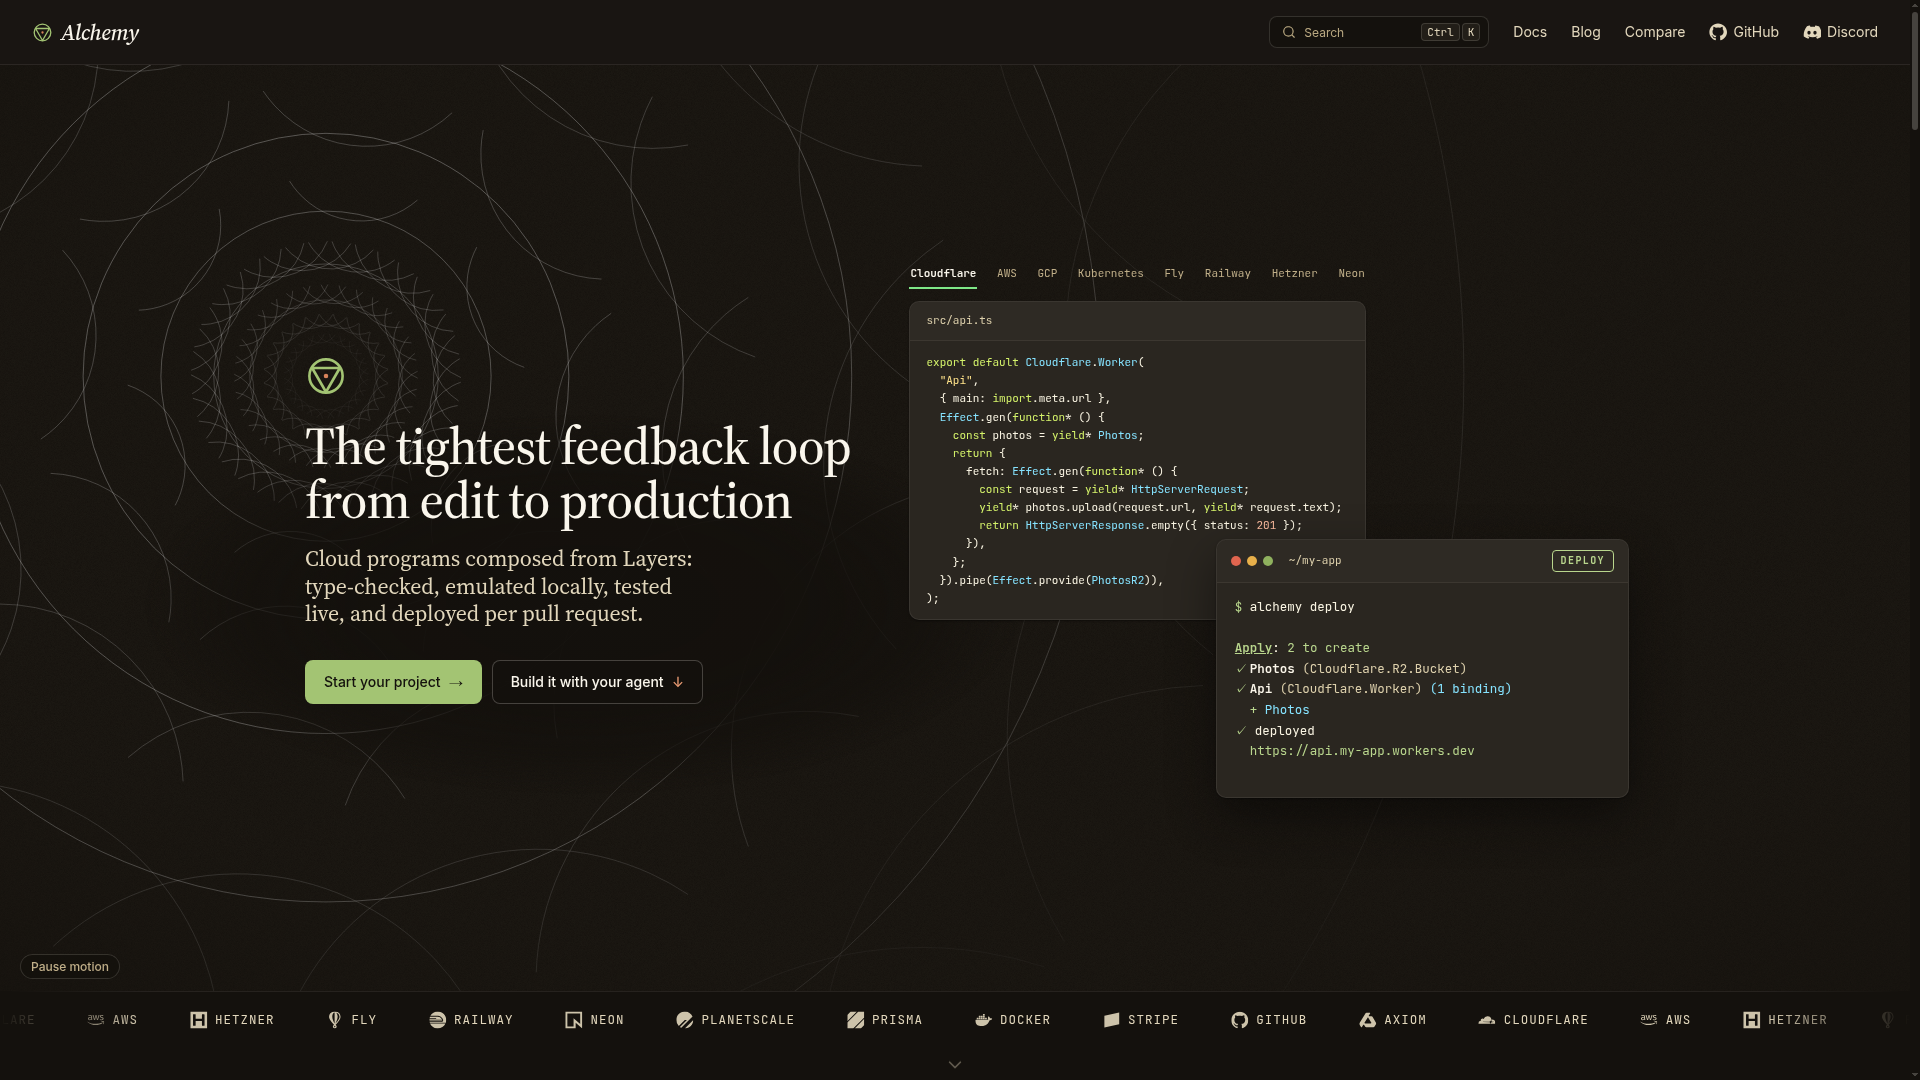Open the Blog link

coord(1586,32)
